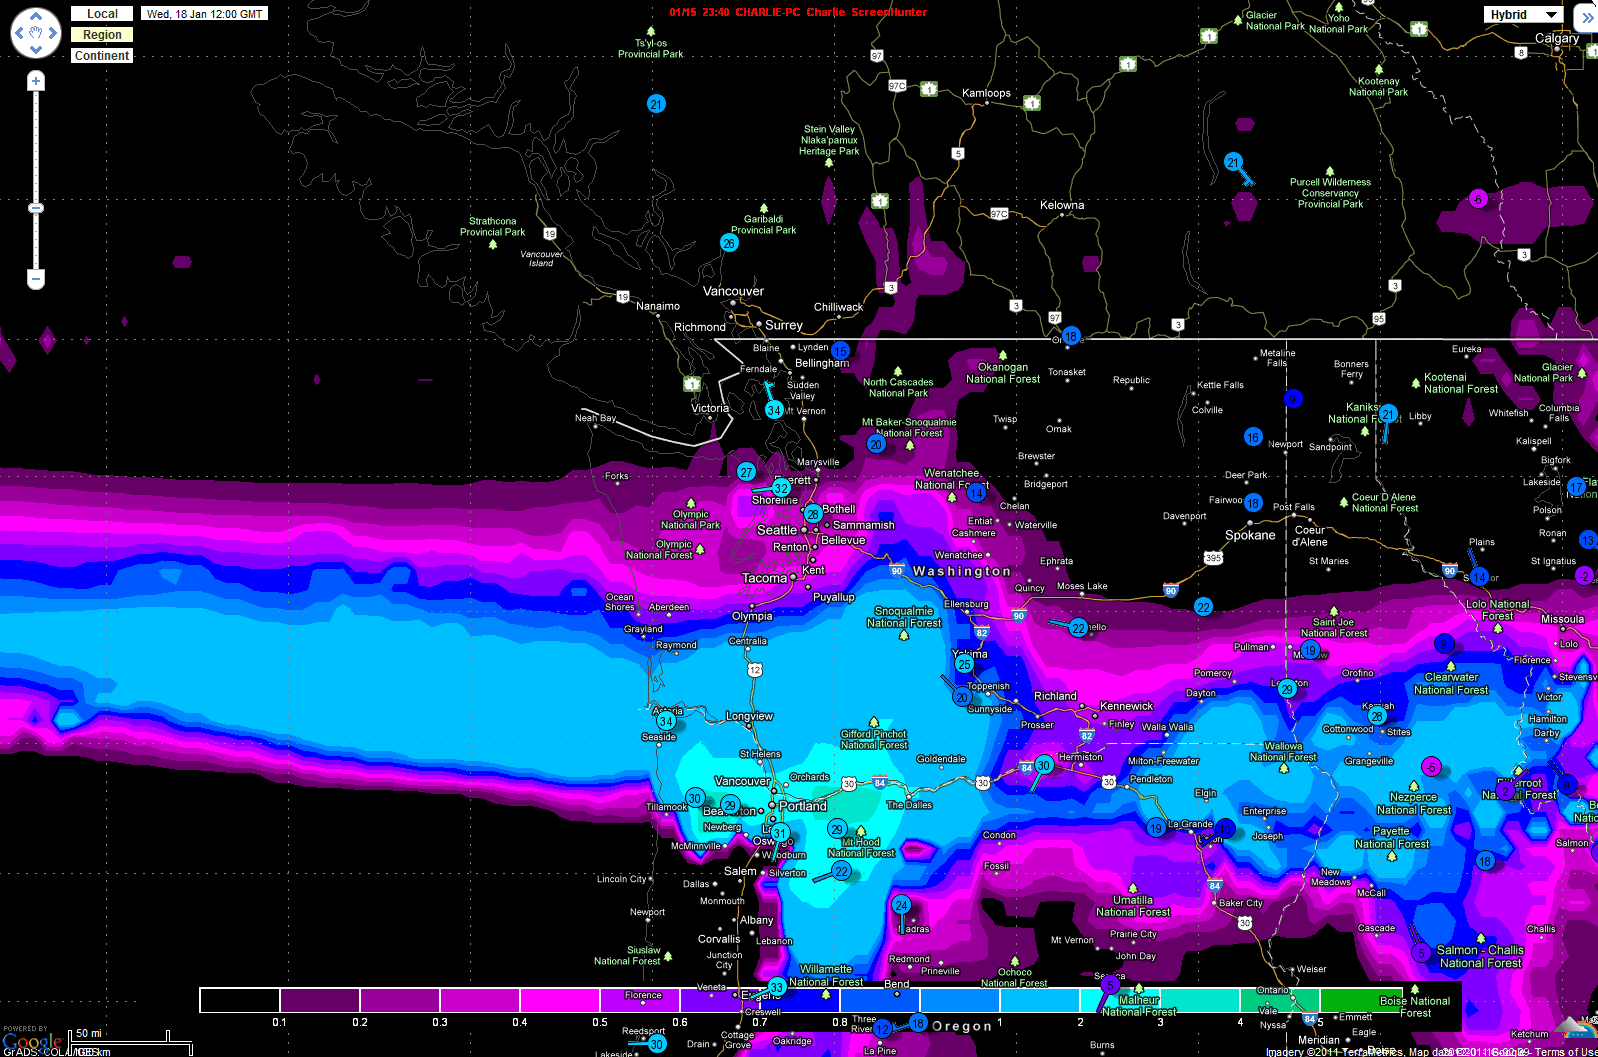Click the Olympic National Park label
Image resolution: width=1598 pixels, height=1057 pixels.
[x=690, y=519]
